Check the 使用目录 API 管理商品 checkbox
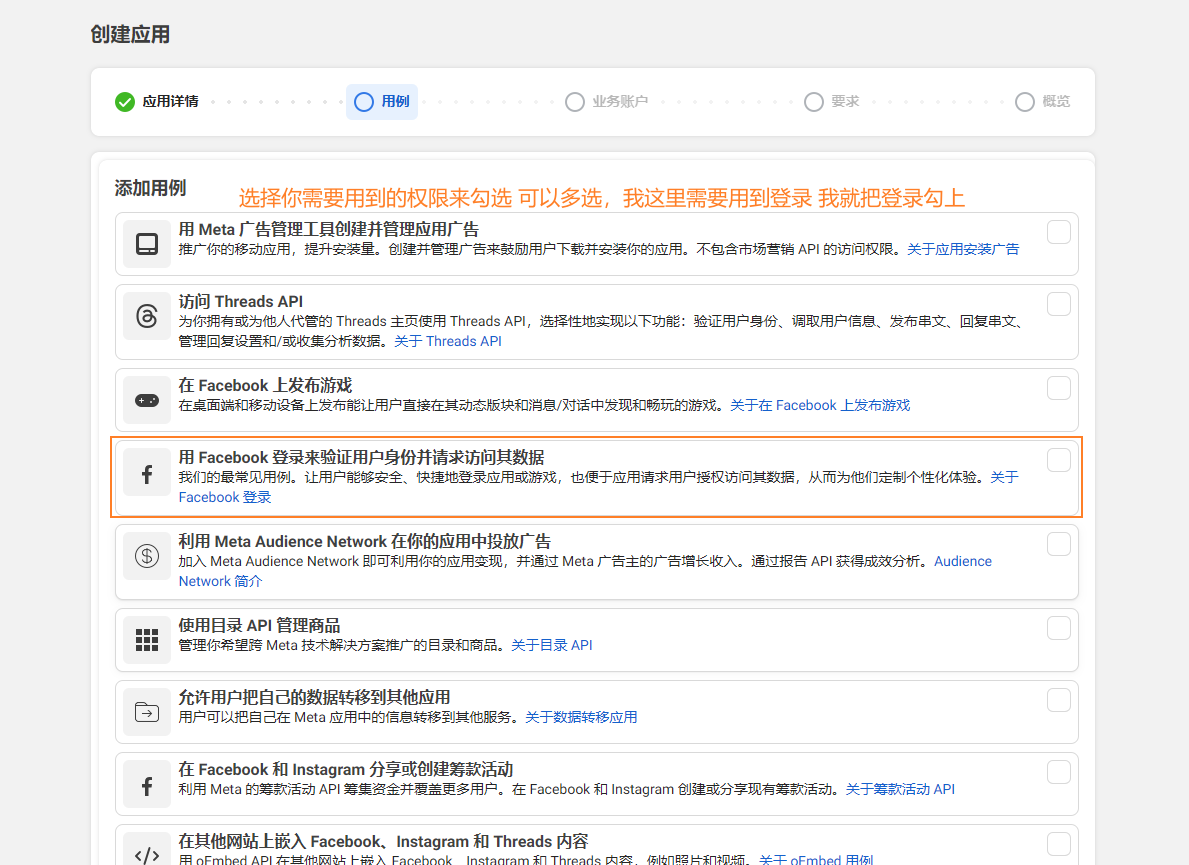This screenshot has width=1189, height=865. point(1058,628)
